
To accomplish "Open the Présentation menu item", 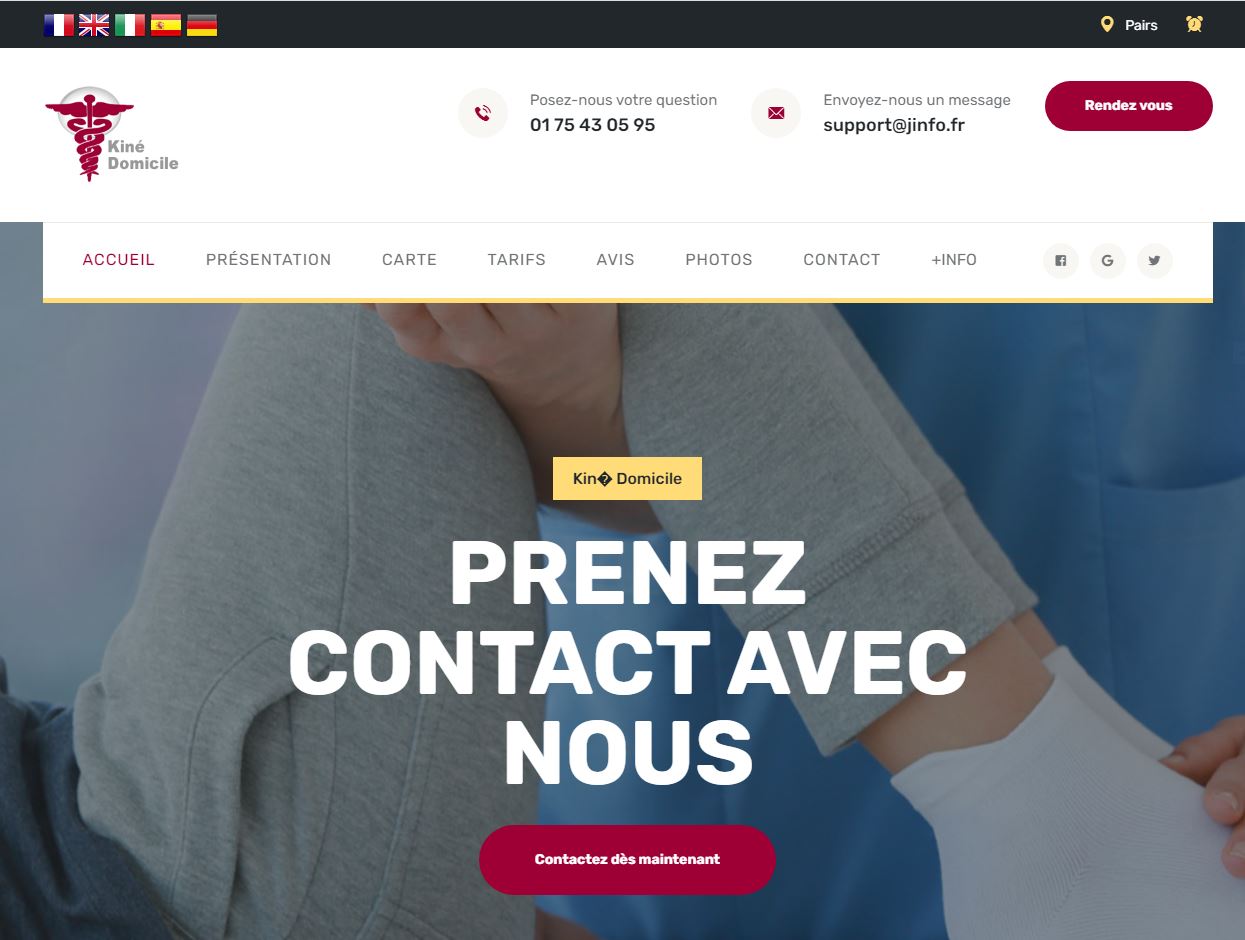I will (x=268, y=260).
